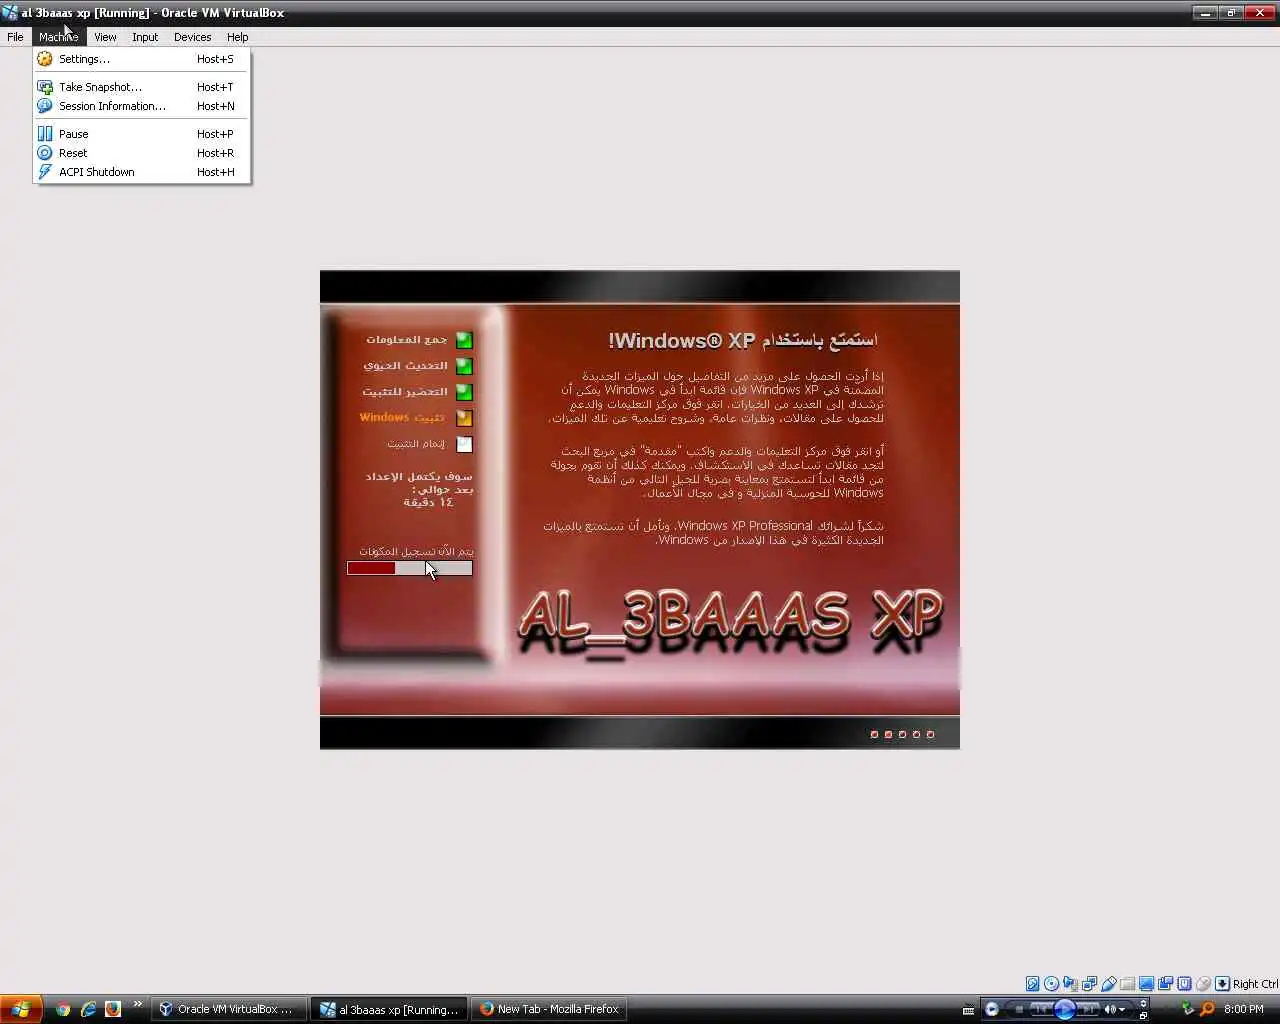Viewport: 1280px width, 1024px height.
Task: Launch Firefox from the quick launch bar
Action: click(x=113, y=1009)
